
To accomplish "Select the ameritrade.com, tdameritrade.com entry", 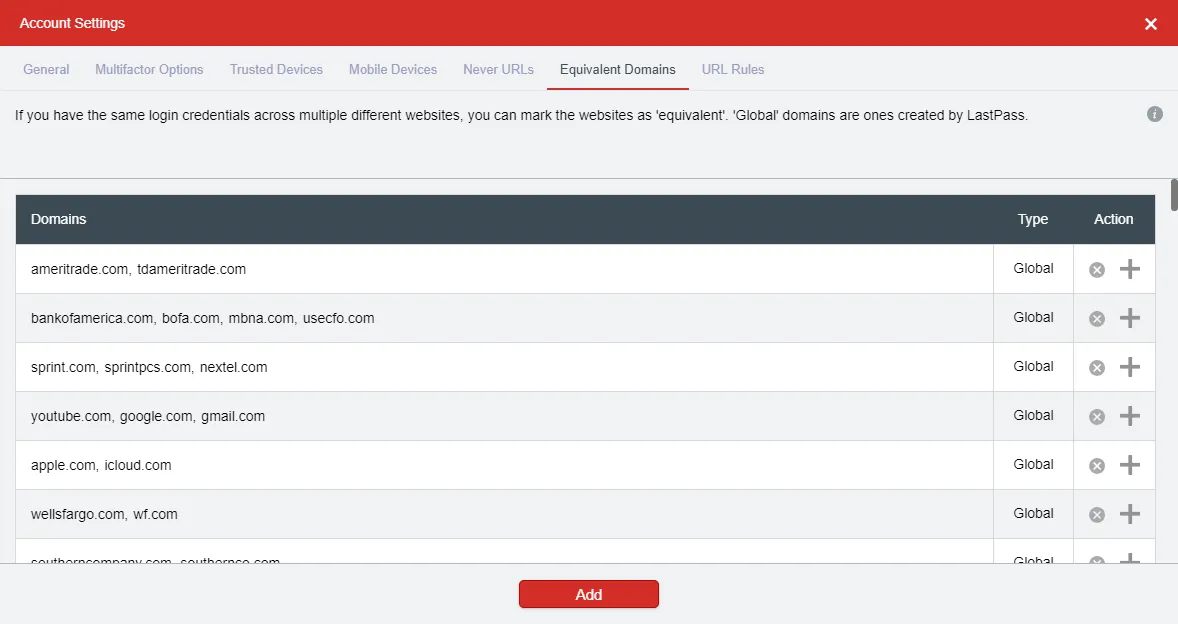I will [x=138, y=269].
